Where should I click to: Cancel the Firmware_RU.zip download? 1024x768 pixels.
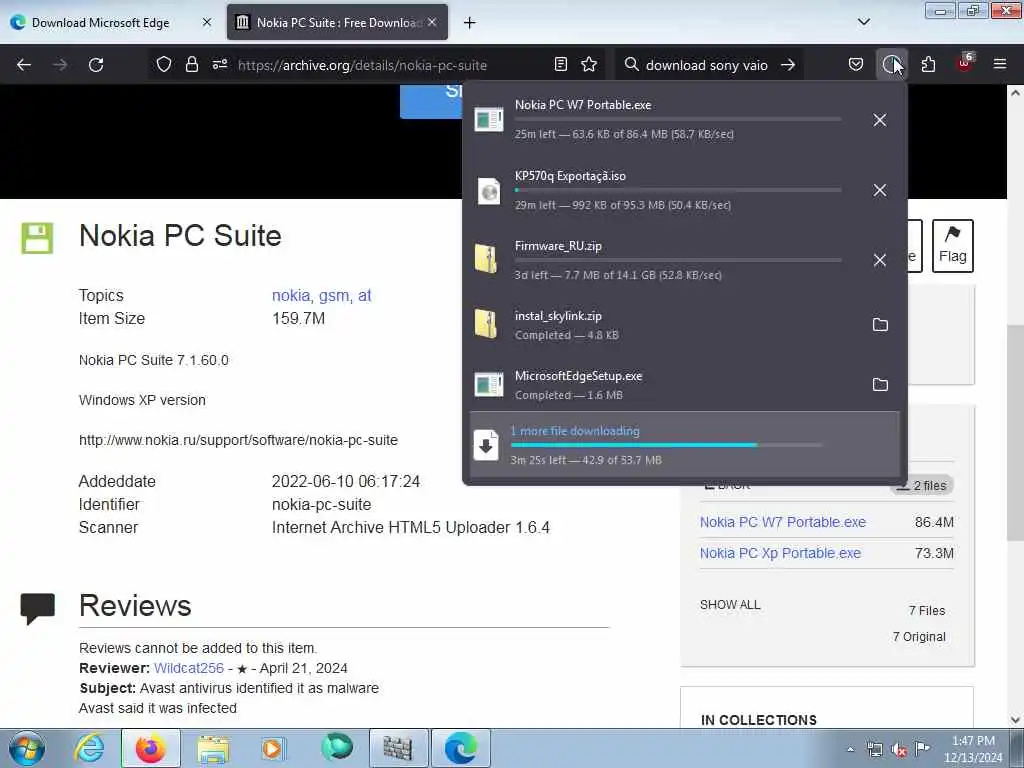click(x=880, y=260)
